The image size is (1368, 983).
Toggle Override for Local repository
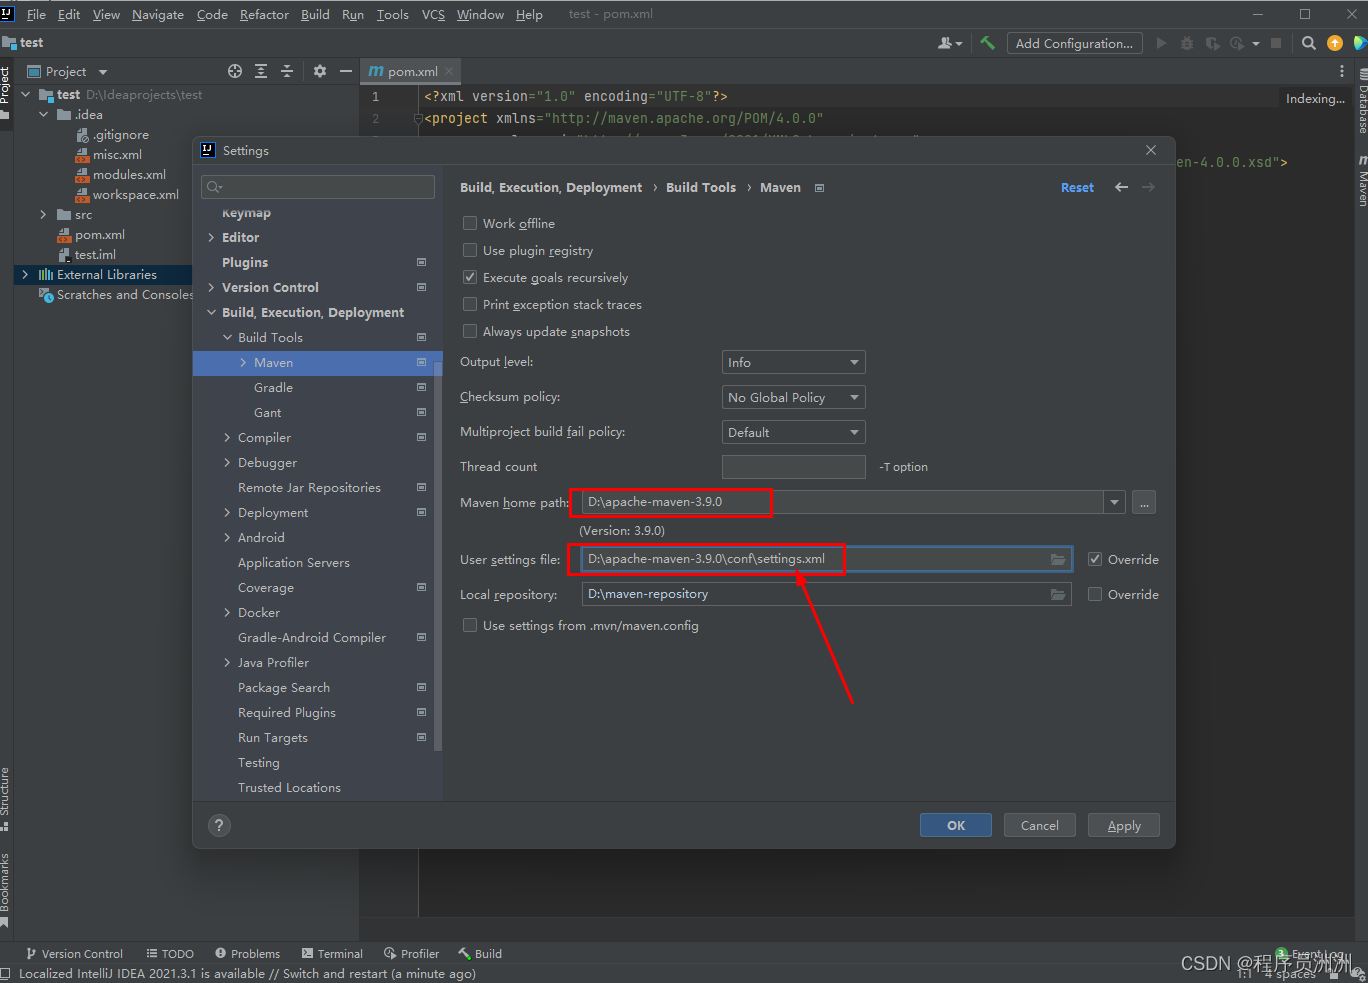click(1095, 594)
